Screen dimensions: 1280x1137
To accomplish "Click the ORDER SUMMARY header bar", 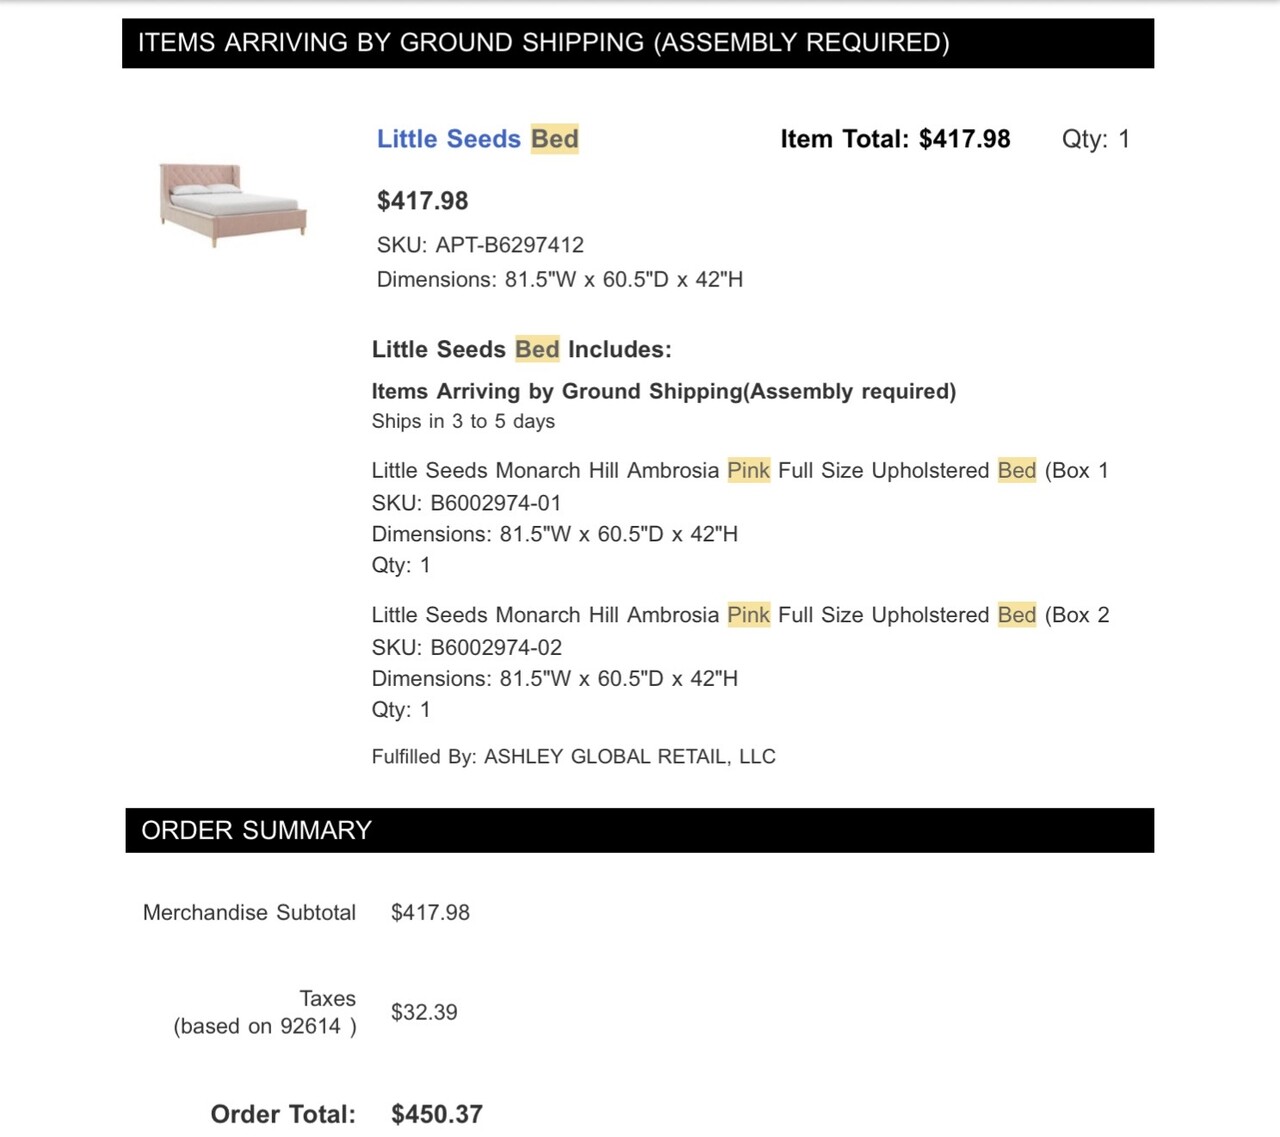I will click(639, 830).
